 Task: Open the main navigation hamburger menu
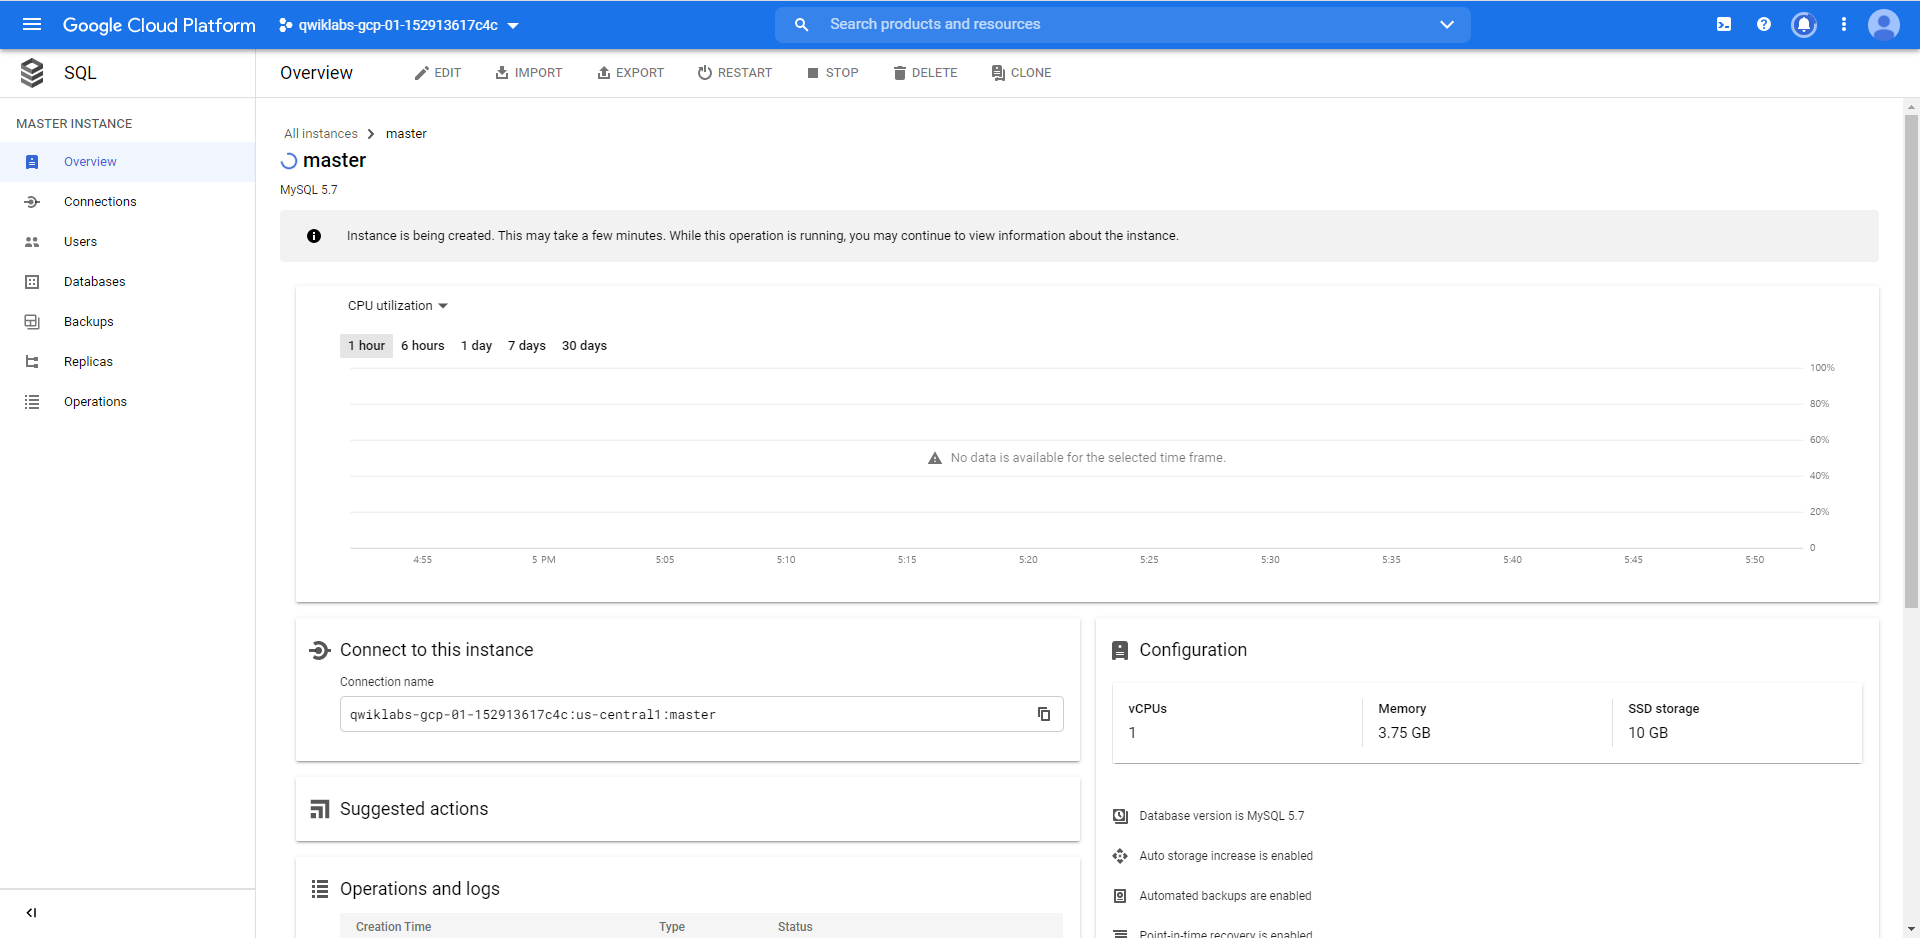[x=32, y=24]
